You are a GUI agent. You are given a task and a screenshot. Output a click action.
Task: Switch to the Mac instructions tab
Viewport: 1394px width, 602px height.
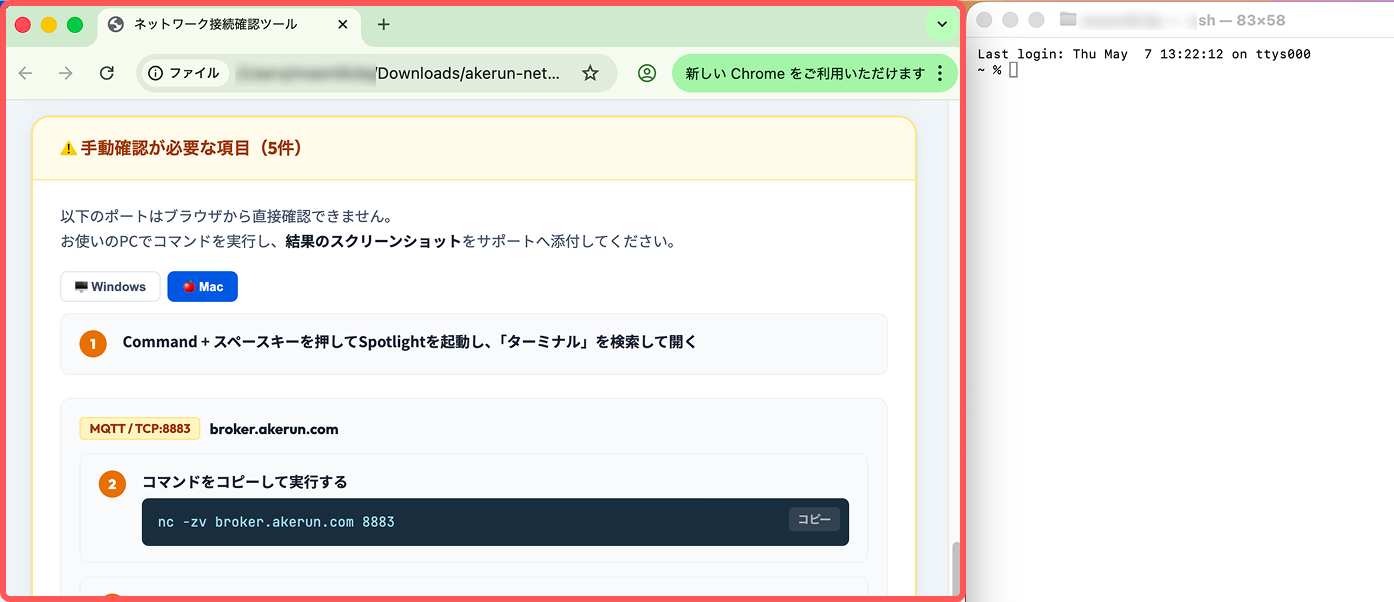tap(203, 287)
